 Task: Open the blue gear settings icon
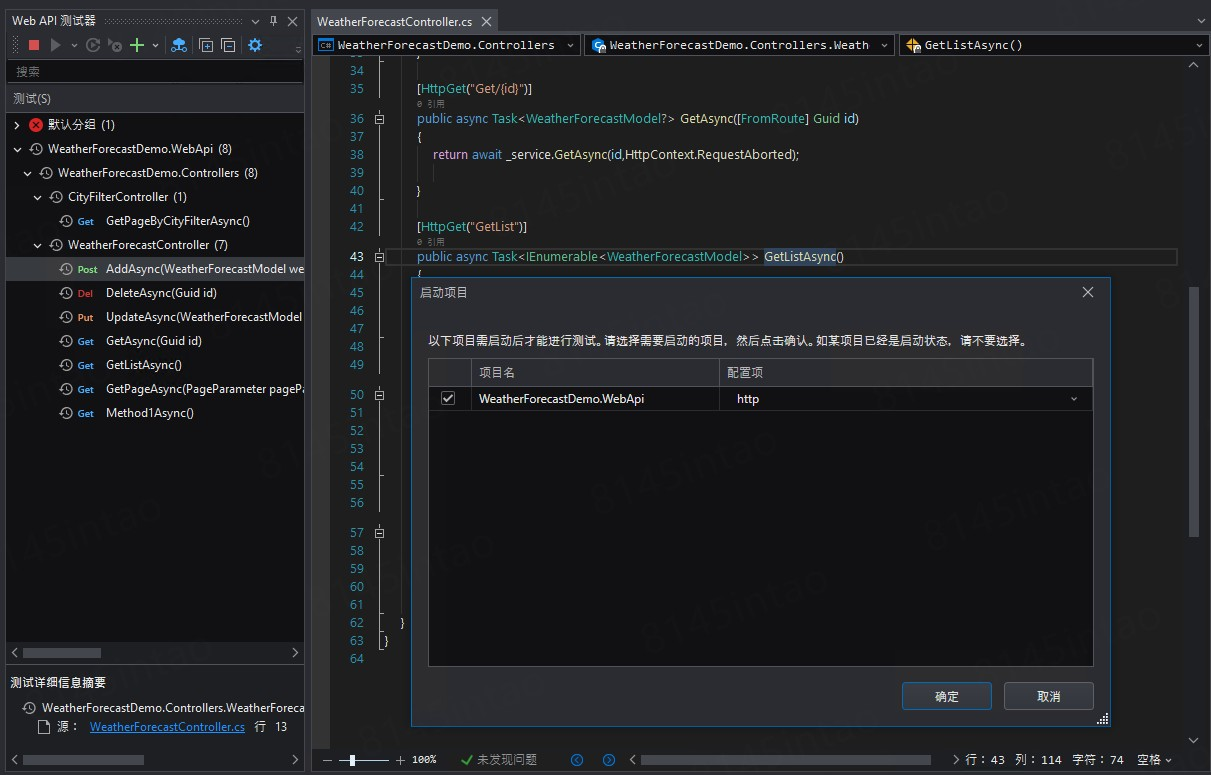click(x=255, y=45)
